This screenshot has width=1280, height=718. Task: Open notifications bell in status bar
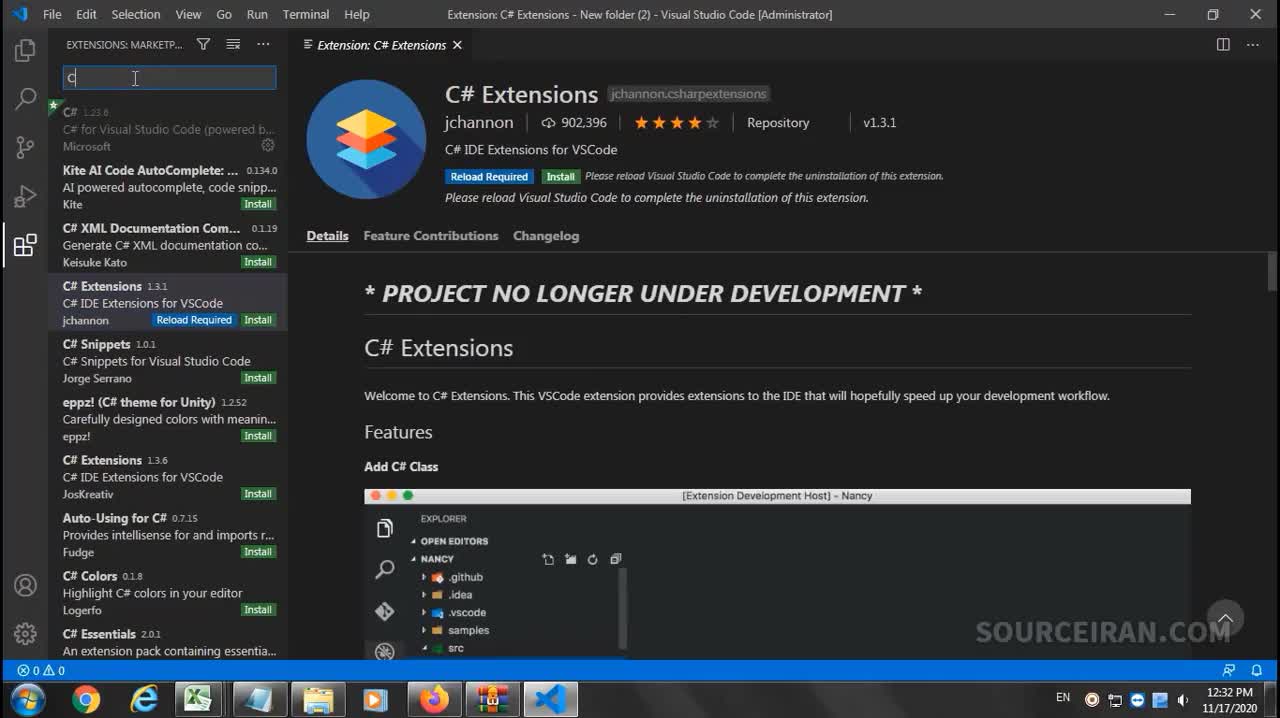pos(1257,671)
